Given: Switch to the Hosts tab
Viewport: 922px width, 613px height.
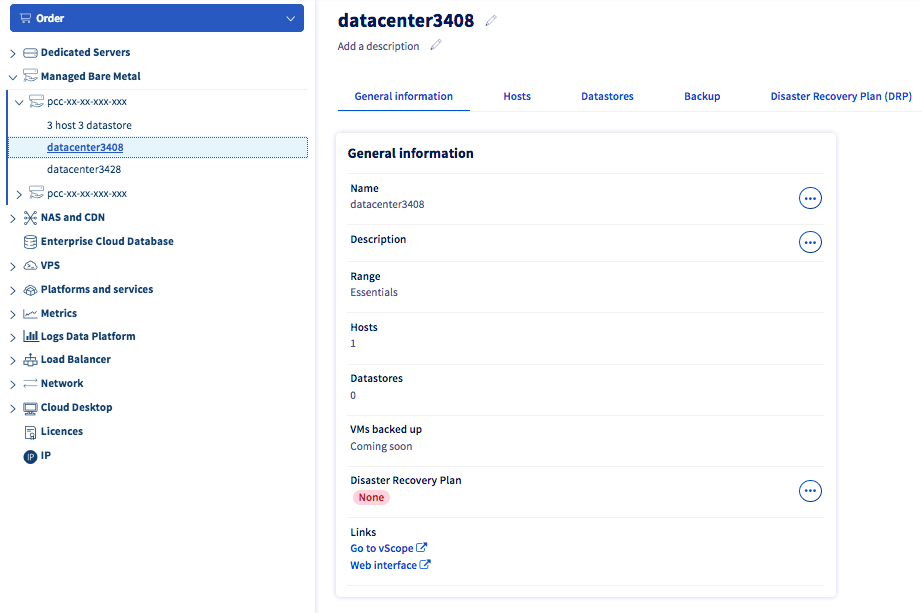Looking at the screenshot, I should [x=517, y=96].
